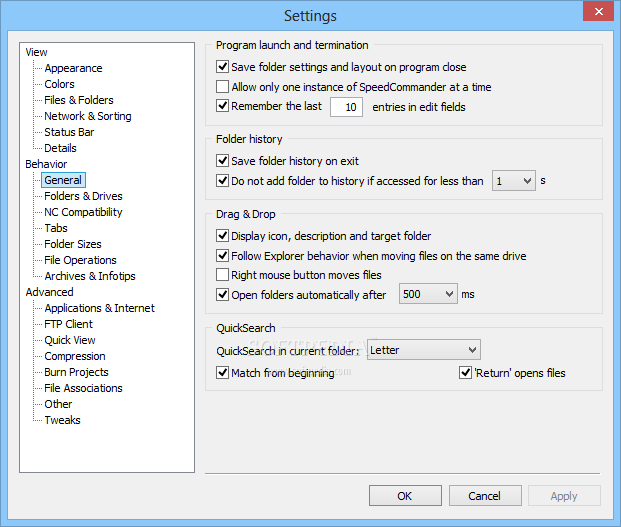Open Appearance settings page

pos(73,68)
